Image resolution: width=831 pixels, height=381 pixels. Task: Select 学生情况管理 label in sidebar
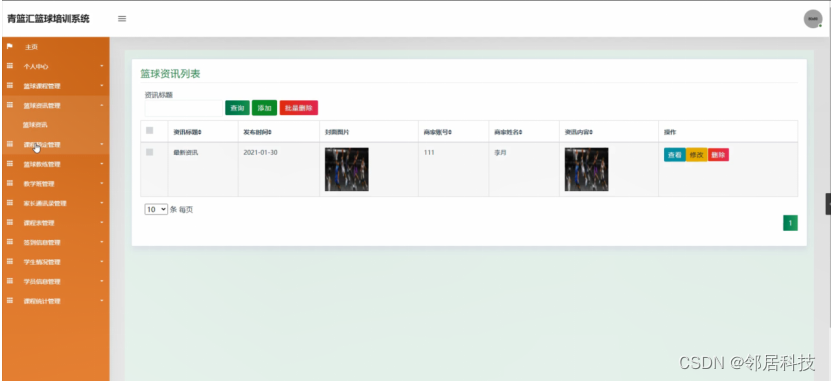tap(42, 262)
